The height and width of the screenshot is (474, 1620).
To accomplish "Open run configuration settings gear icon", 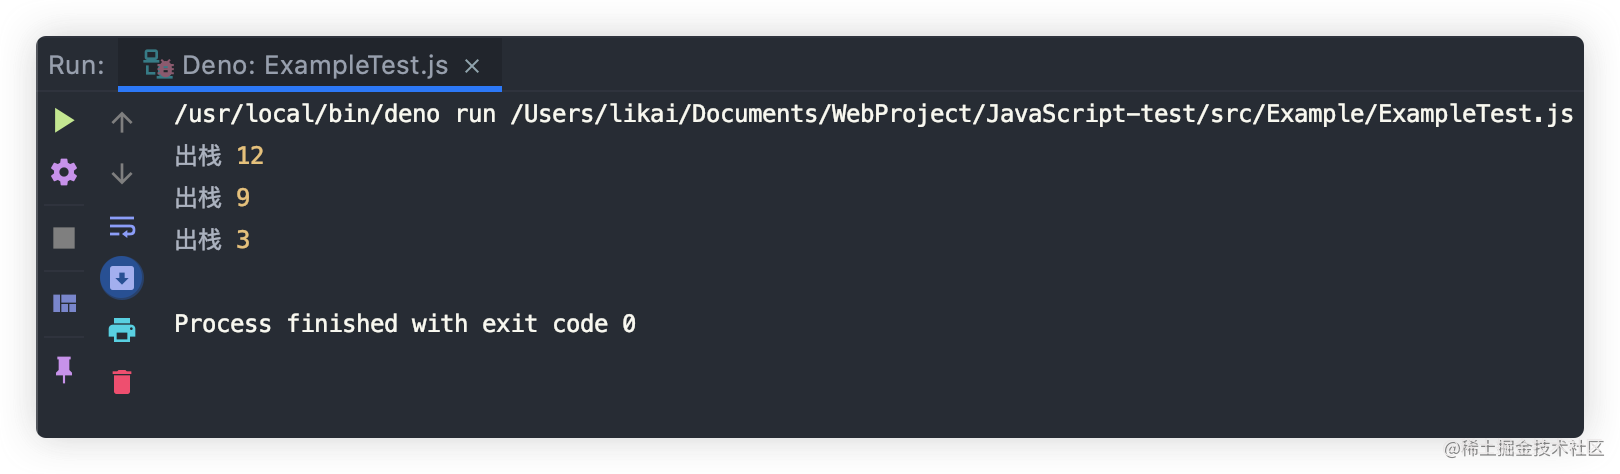I will 64,173.
